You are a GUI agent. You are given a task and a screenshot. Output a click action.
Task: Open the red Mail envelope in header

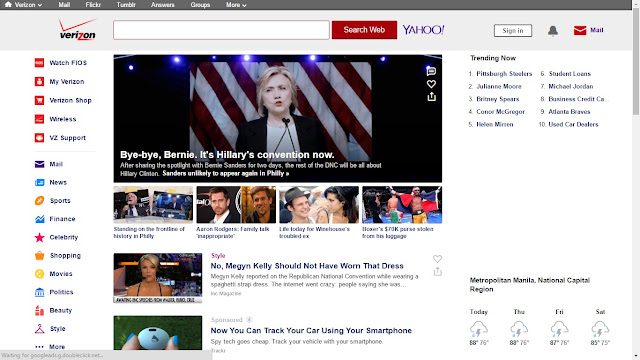click(x=580, y=30)
